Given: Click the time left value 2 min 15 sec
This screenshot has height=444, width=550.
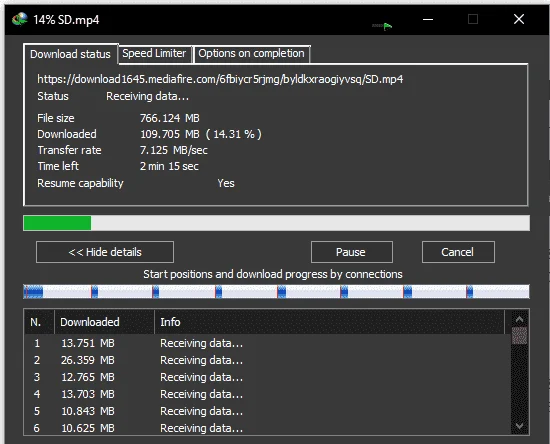Looking at the screenshot, I should tap(169, 166).
